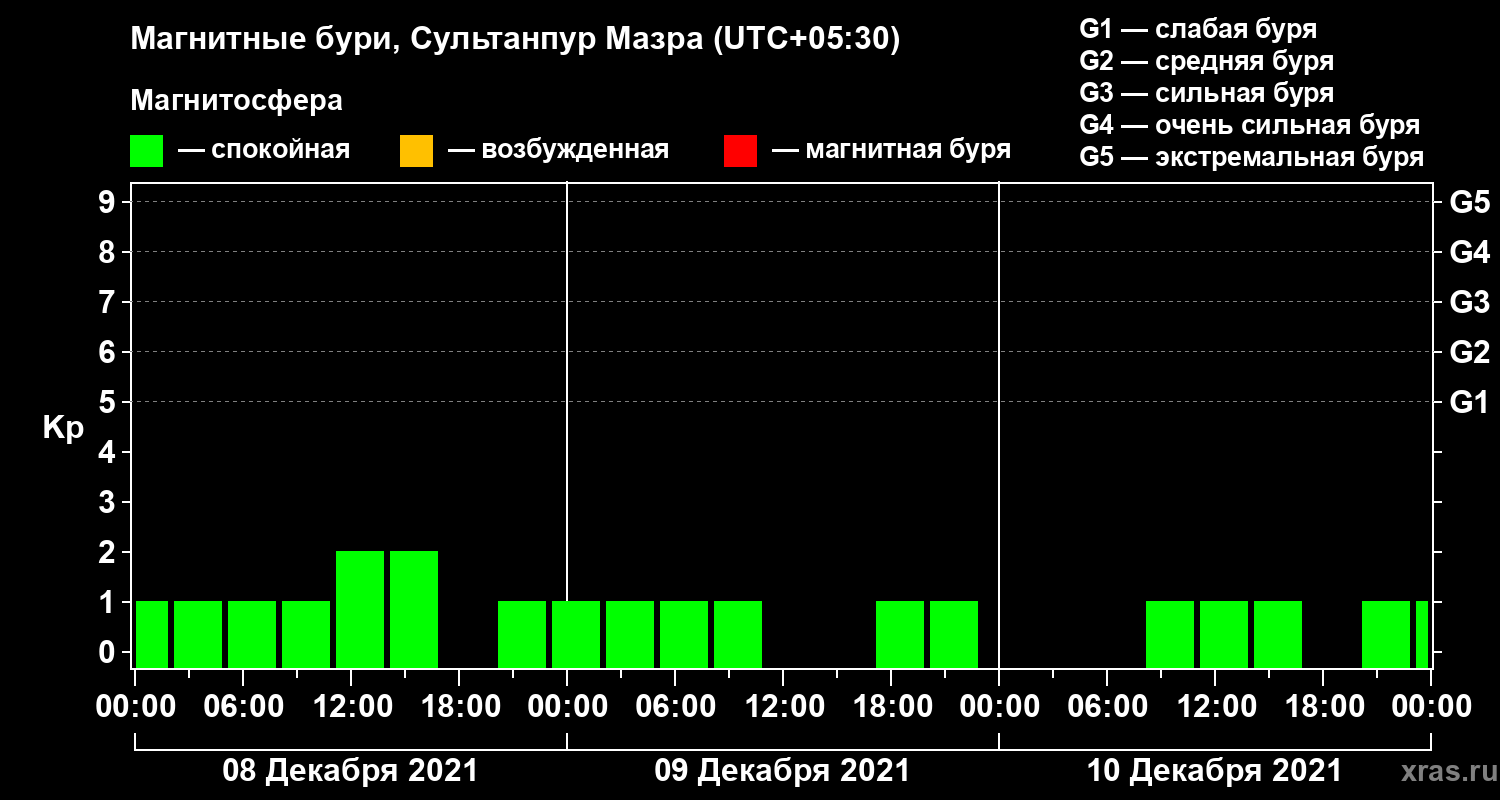
Task: Click the 'G2' label on the right axis
Action: [x=1470, y=352]
